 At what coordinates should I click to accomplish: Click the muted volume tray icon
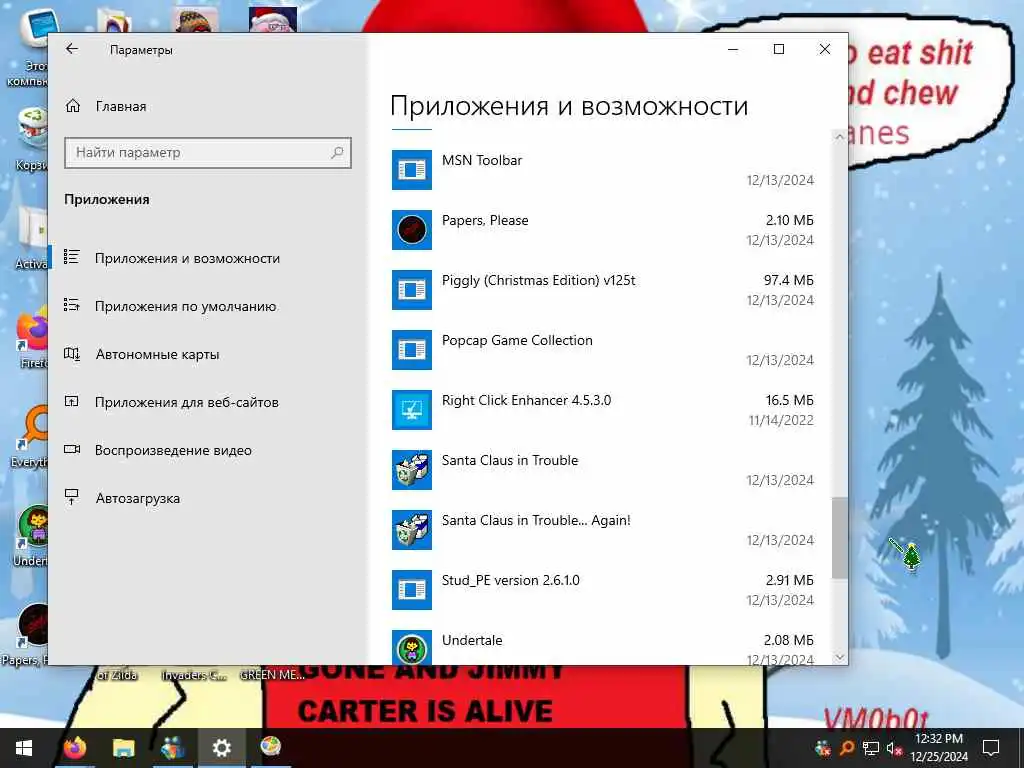893,748
